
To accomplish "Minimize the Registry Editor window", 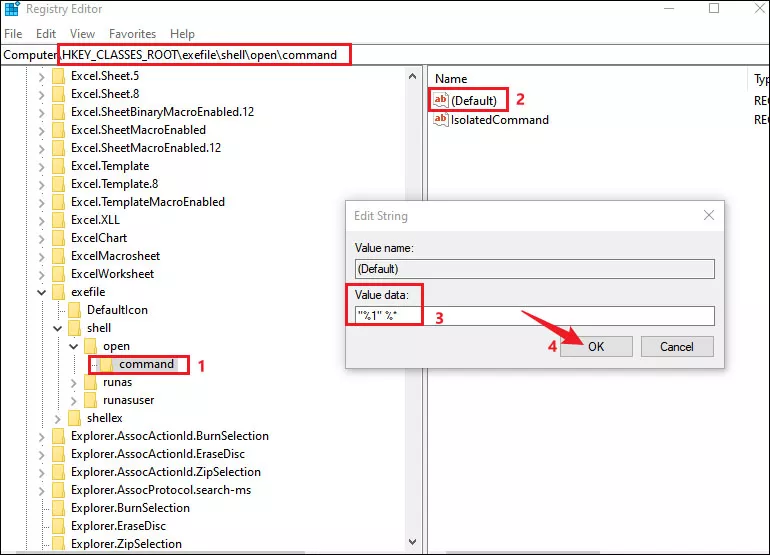I will 669,8.
